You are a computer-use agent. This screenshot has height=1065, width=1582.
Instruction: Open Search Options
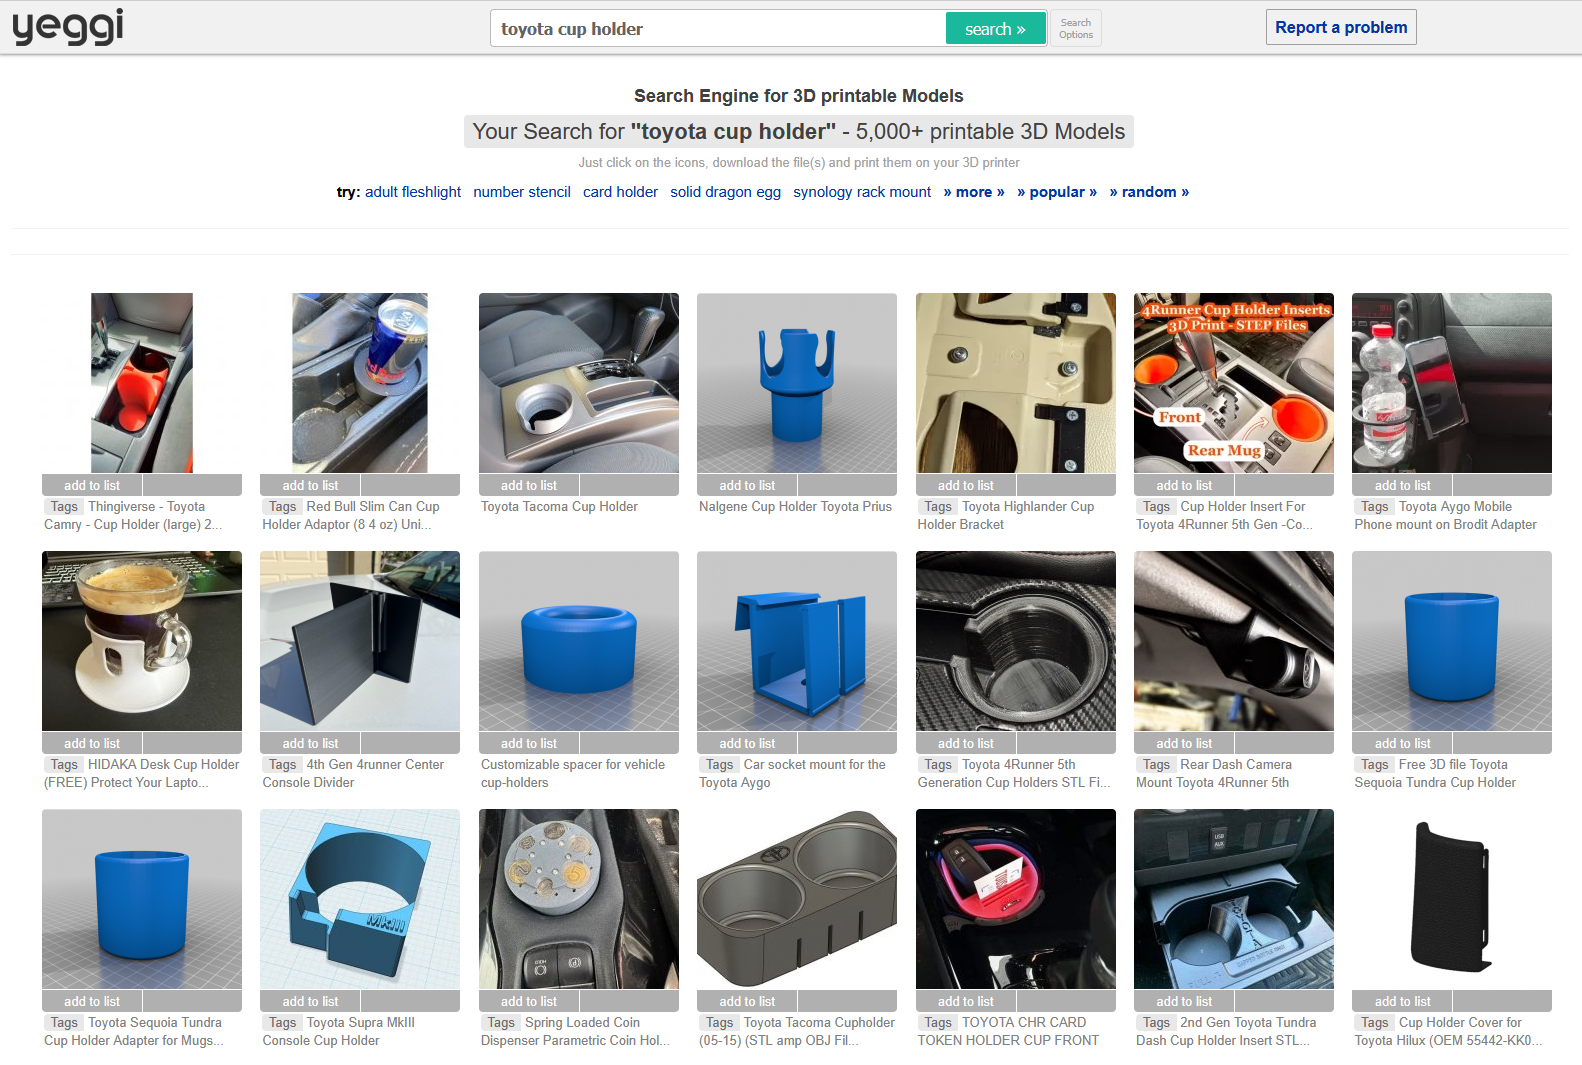tap(1076, 29)
